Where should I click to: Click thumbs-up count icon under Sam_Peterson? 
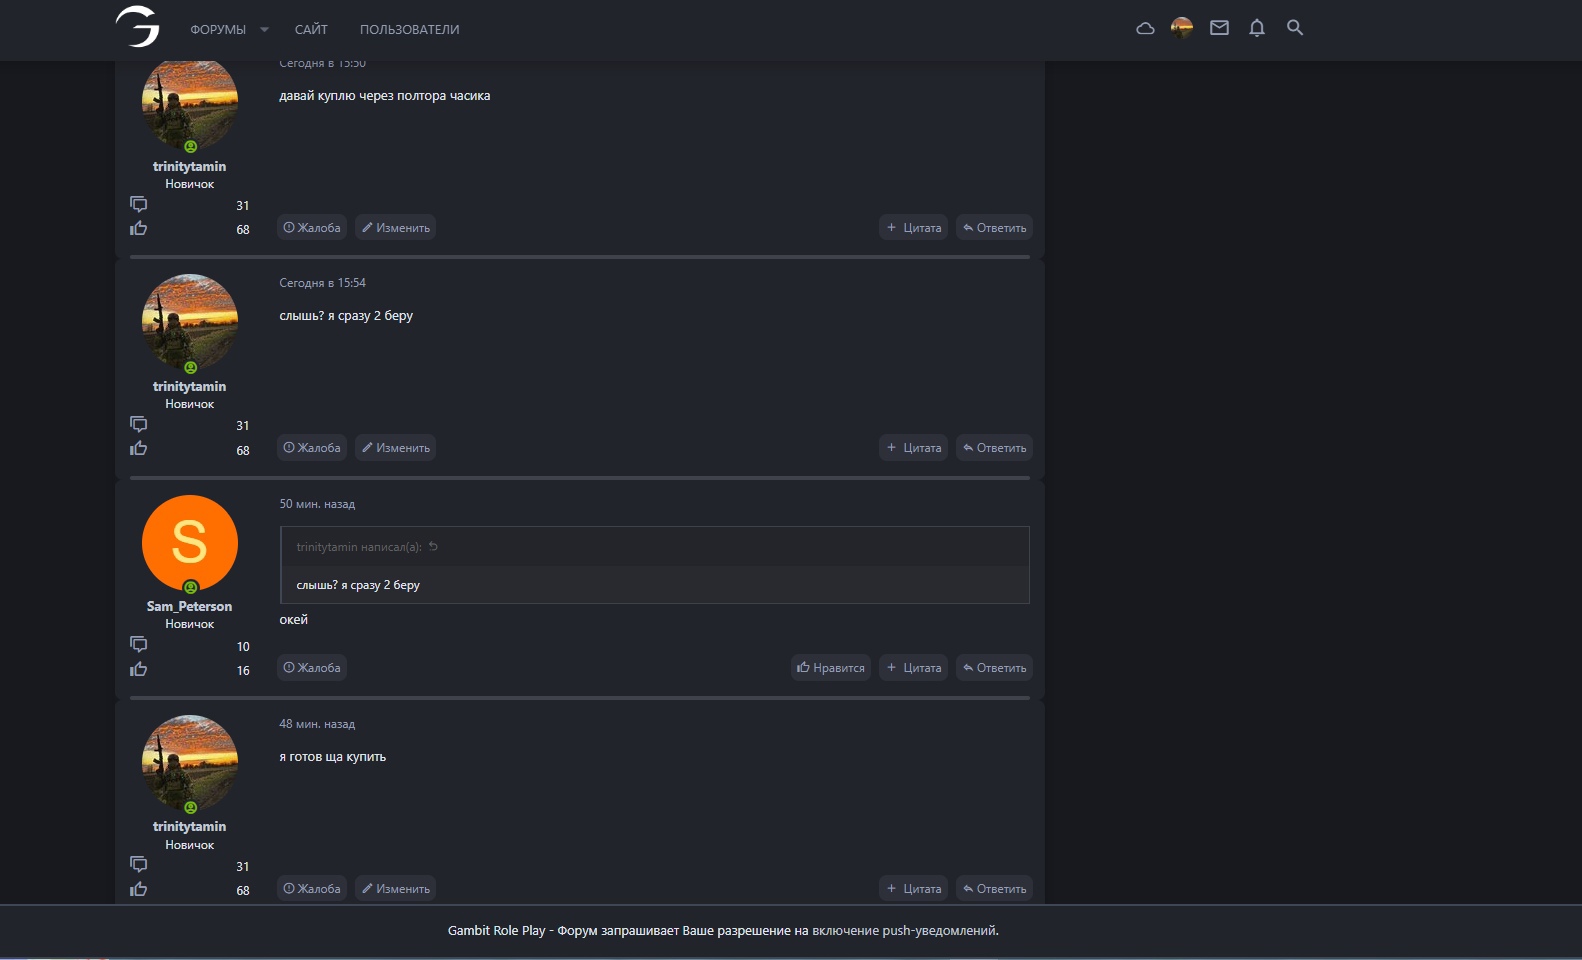[138, 670]
